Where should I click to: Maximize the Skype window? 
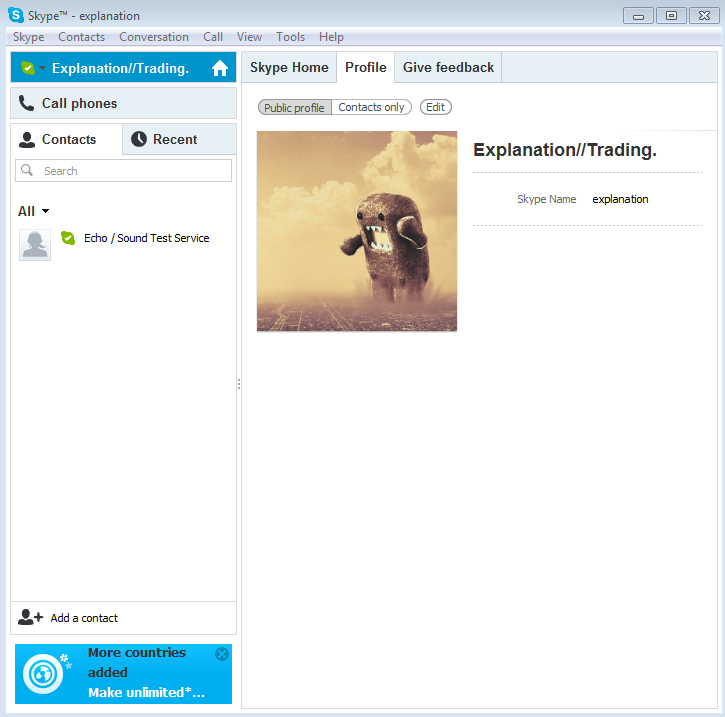[x=671, y=16]
